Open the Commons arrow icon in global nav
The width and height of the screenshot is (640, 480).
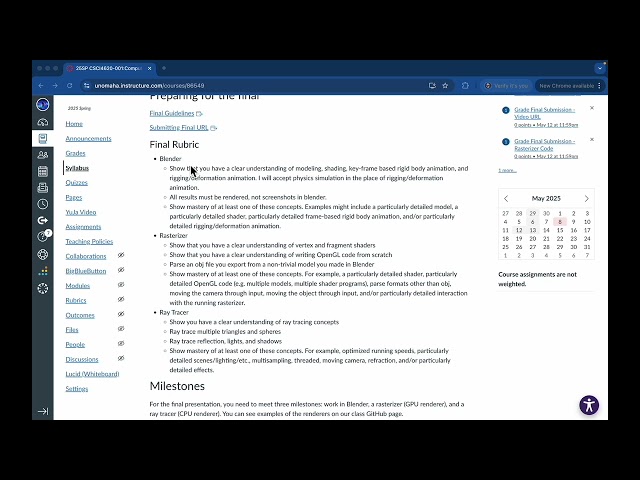point(42,220)
